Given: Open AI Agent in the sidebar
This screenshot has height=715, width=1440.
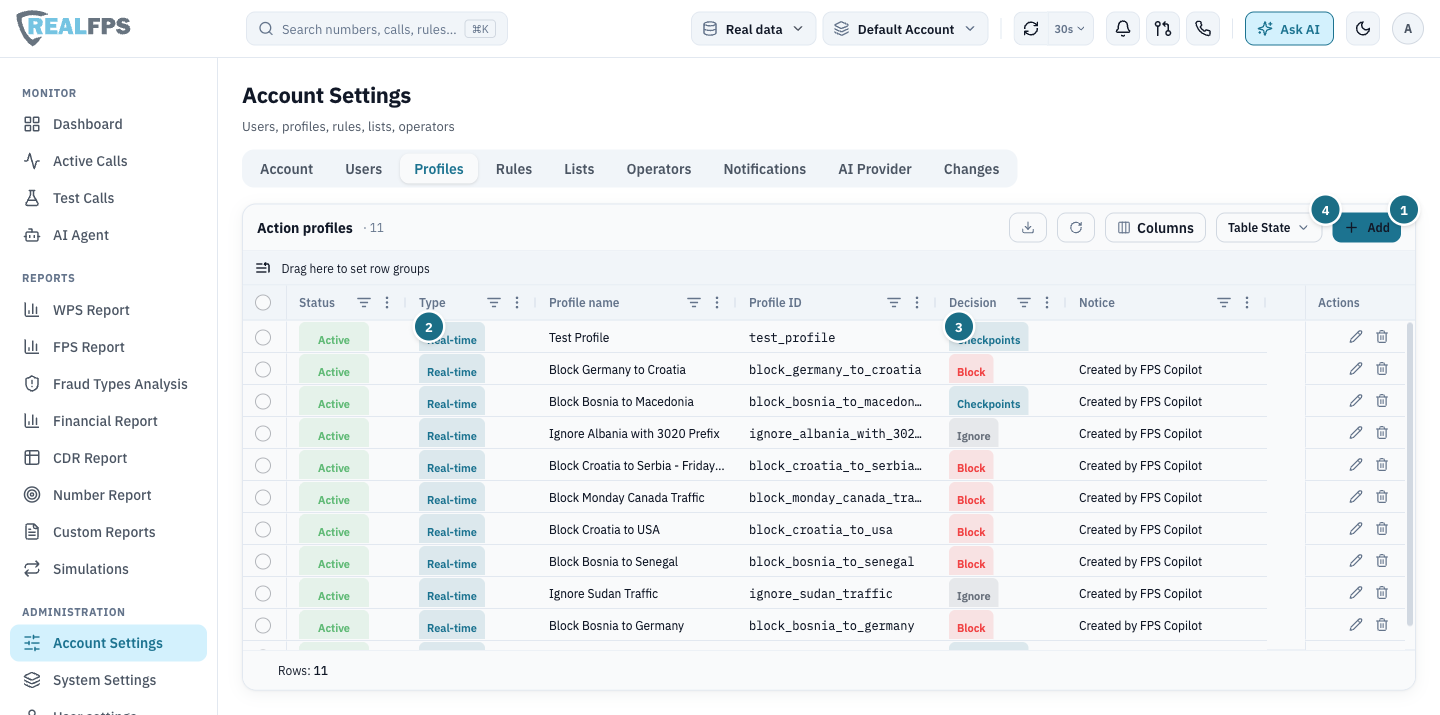Looking at the screenshot, I should [108, 235].
